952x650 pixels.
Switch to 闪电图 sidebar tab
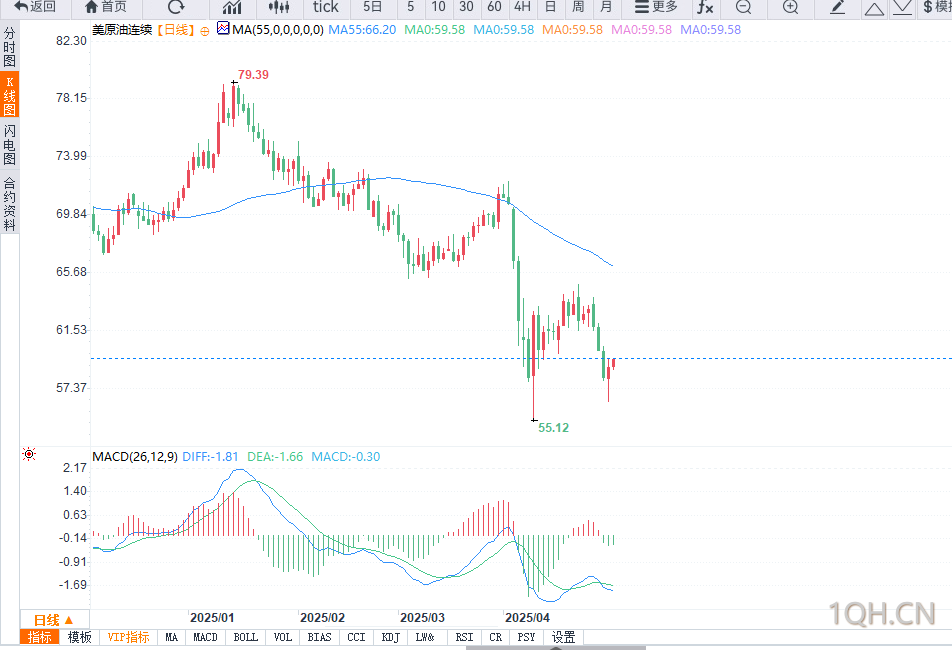tap(10, 144)
